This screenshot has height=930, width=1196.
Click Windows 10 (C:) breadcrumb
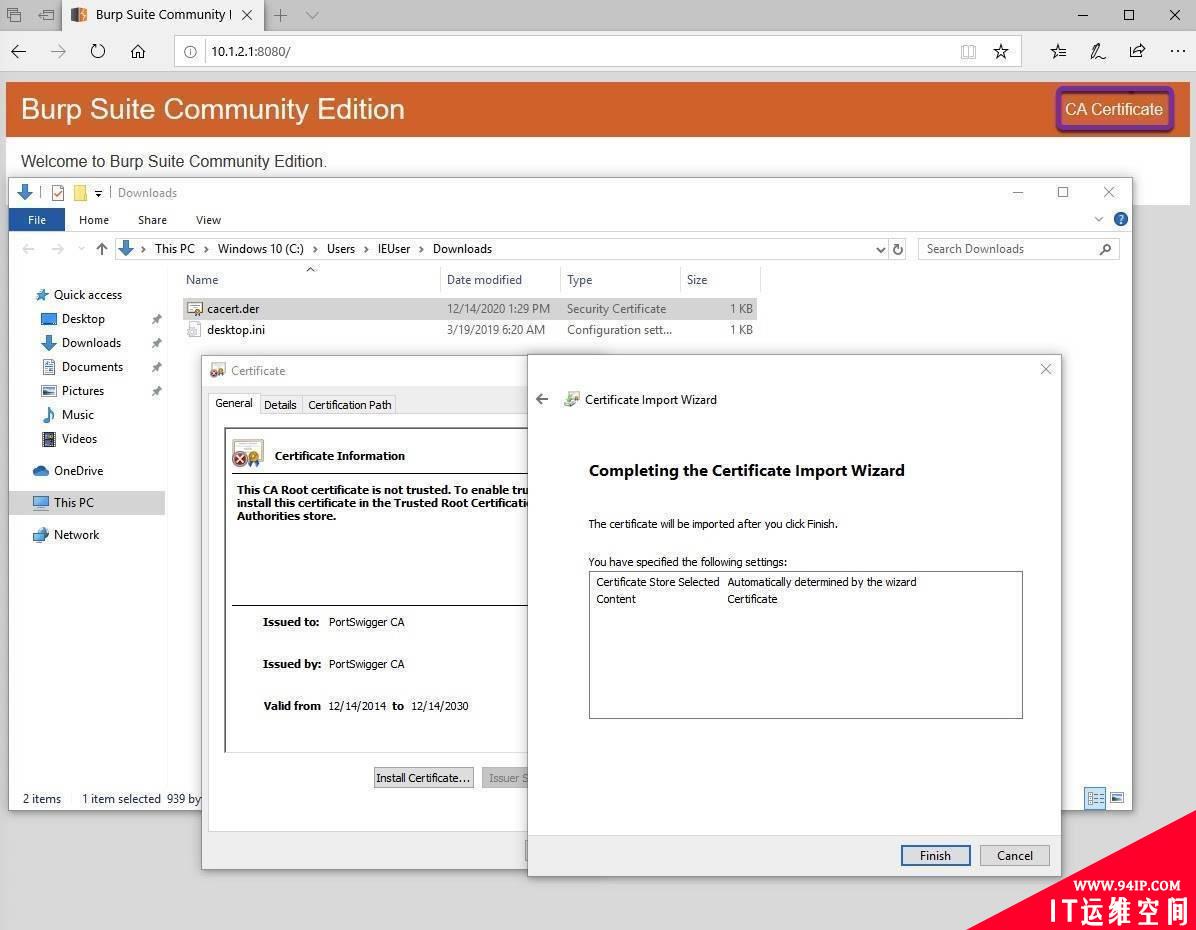click(x=261, y=249)
